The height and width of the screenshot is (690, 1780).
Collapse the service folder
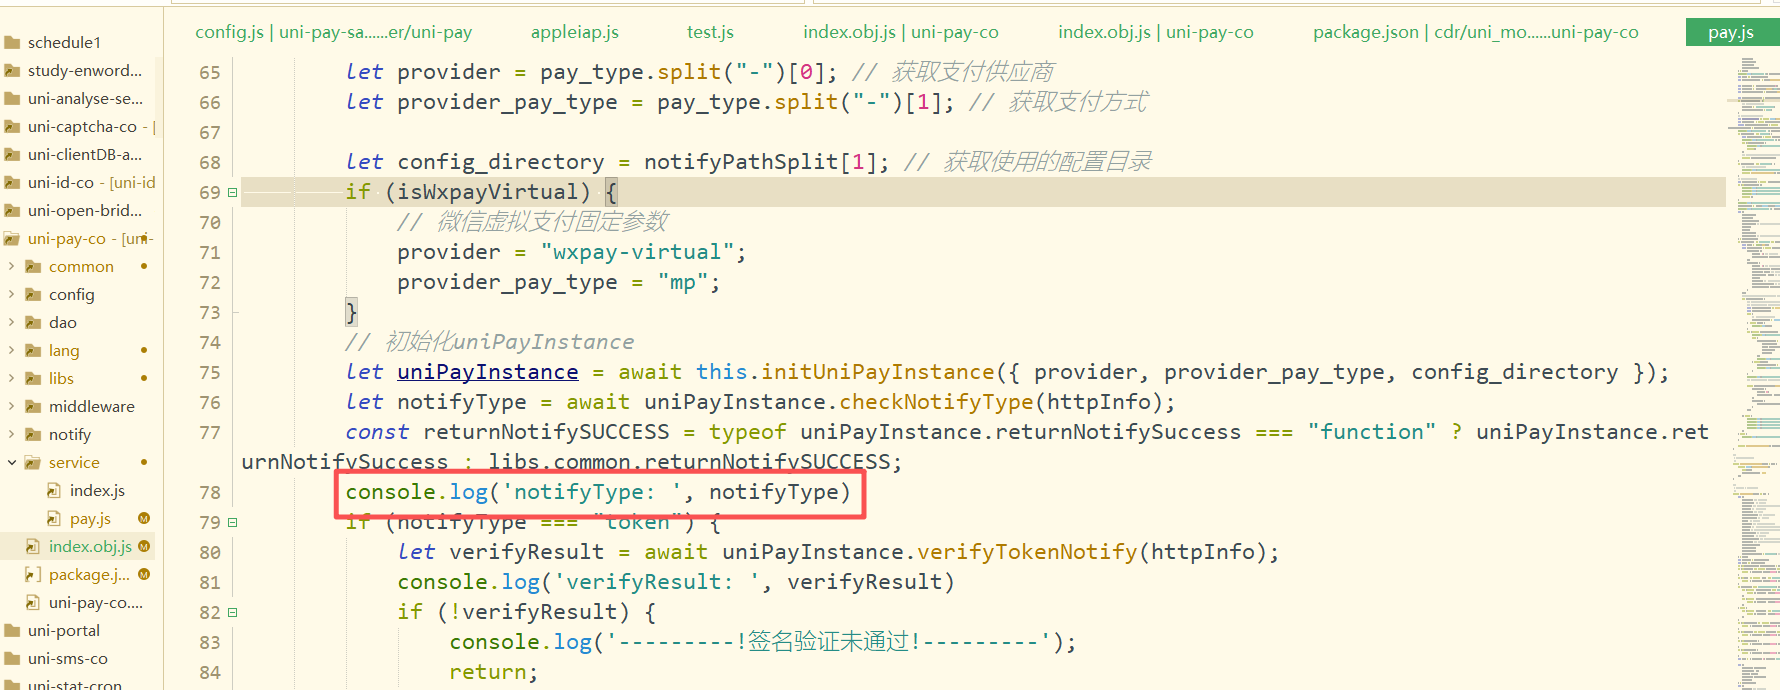12,463
